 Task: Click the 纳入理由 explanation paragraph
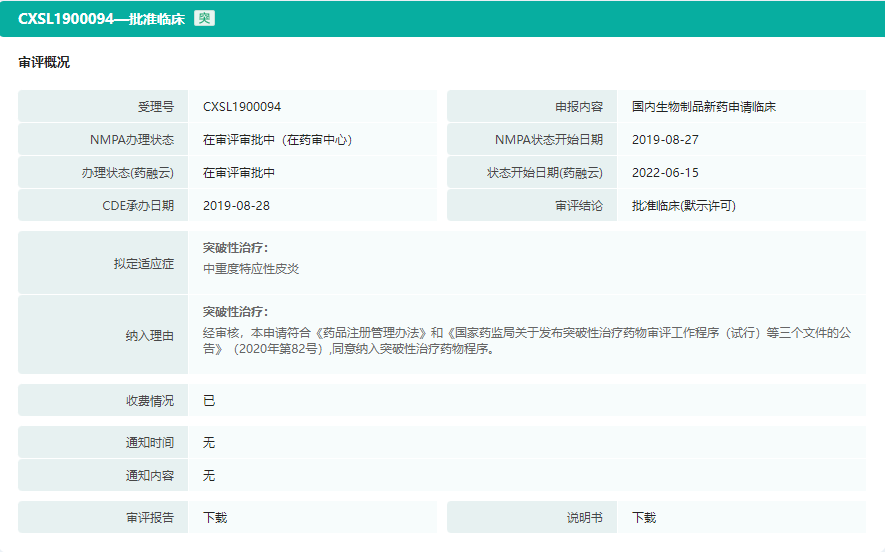tap(528, 340)
